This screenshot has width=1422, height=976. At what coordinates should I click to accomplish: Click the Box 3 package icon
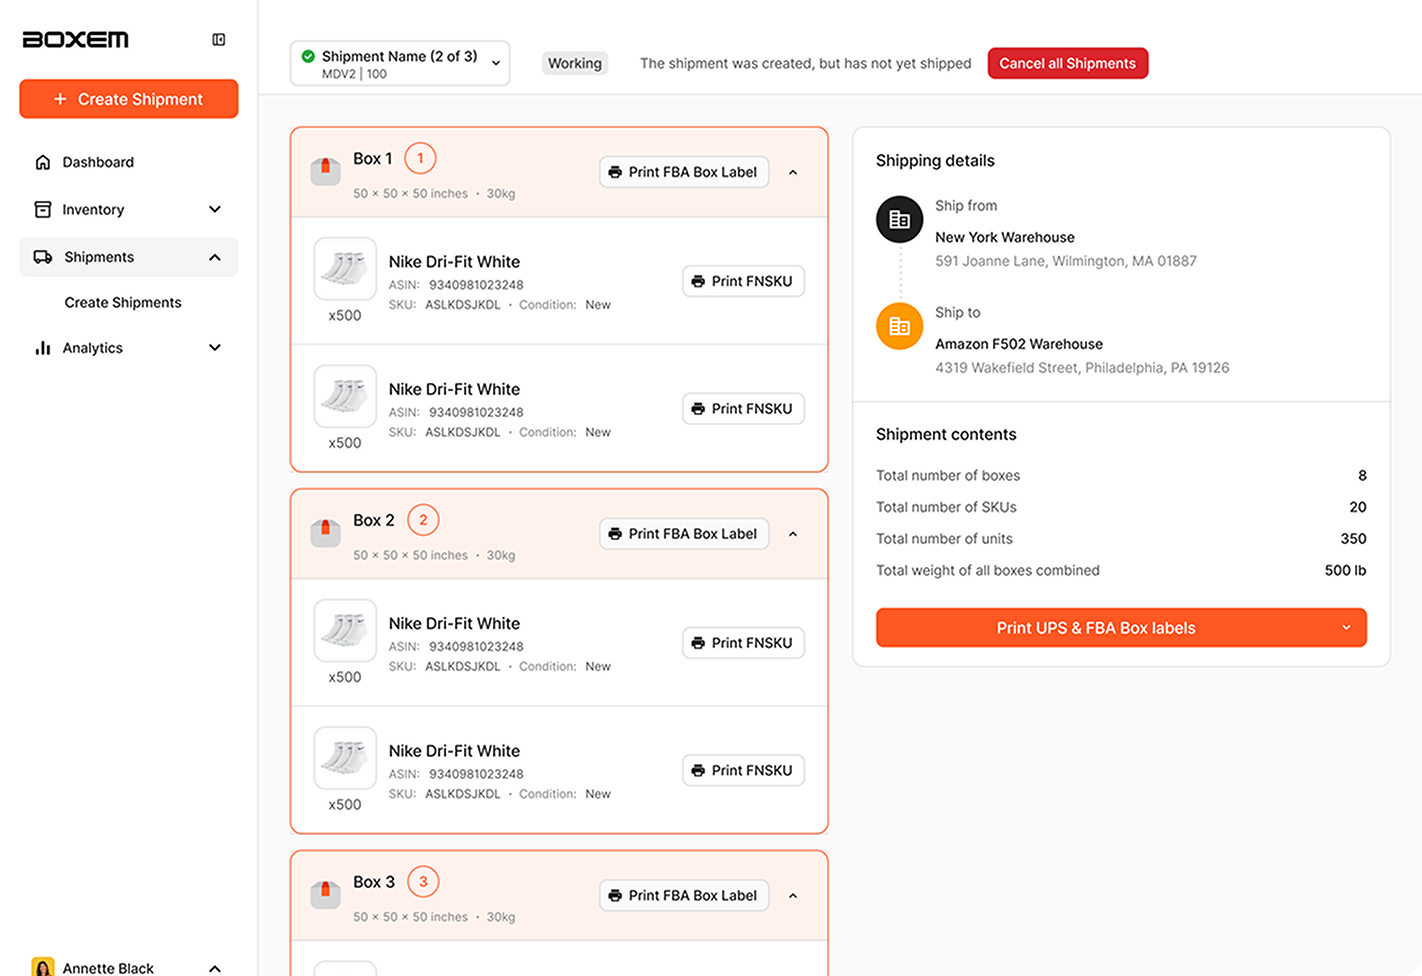click(325, 894)
